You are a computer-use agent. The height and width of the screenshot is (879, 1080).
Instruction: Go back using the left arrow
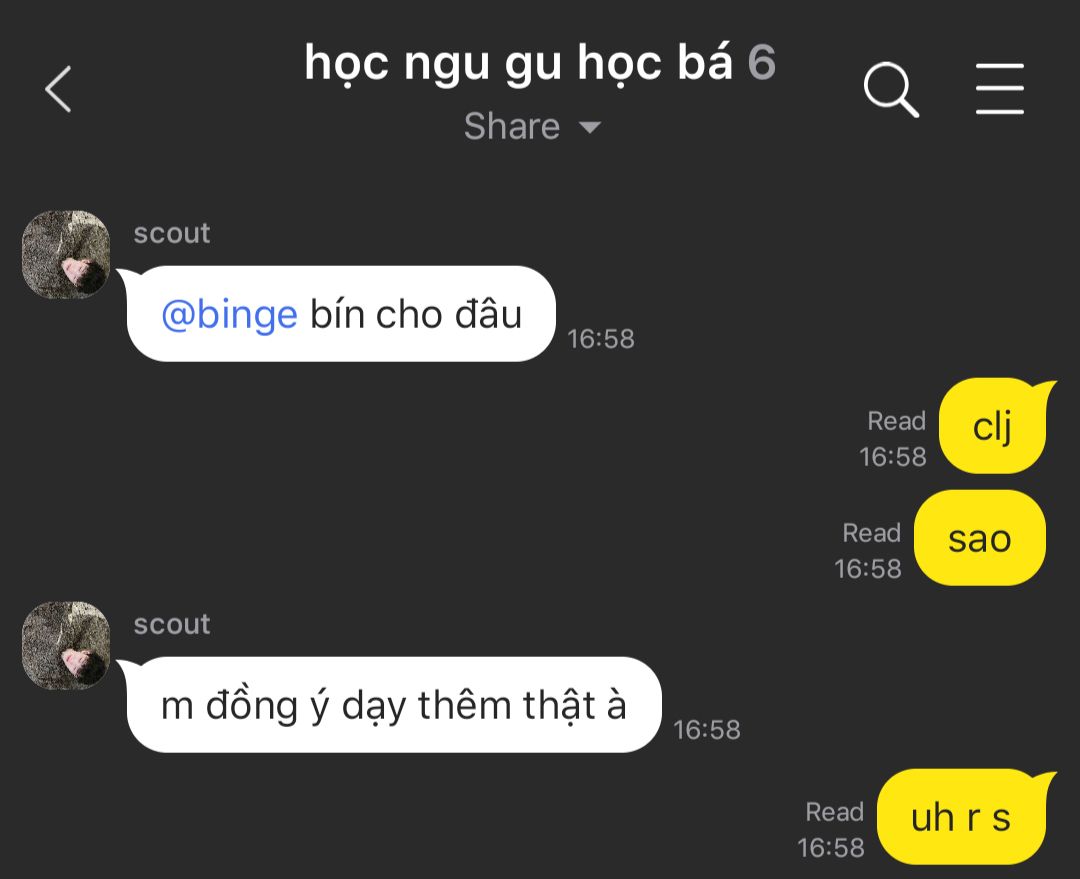tap(58, 89)
